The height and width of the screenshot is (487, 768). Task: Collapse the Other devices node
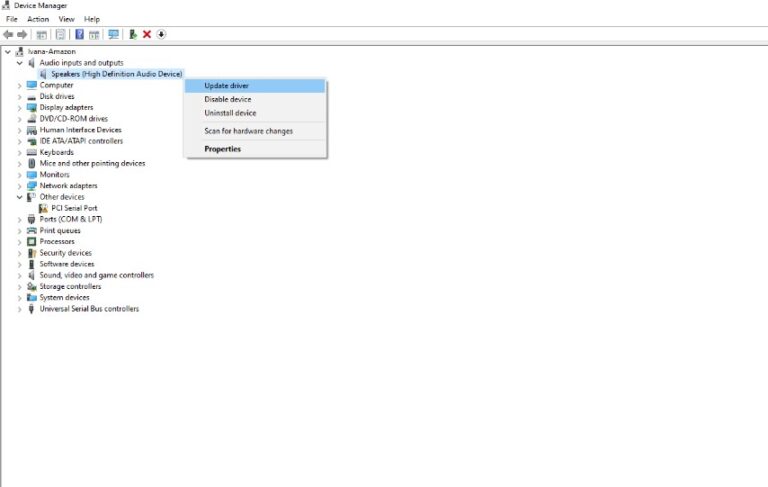point(19,197)
